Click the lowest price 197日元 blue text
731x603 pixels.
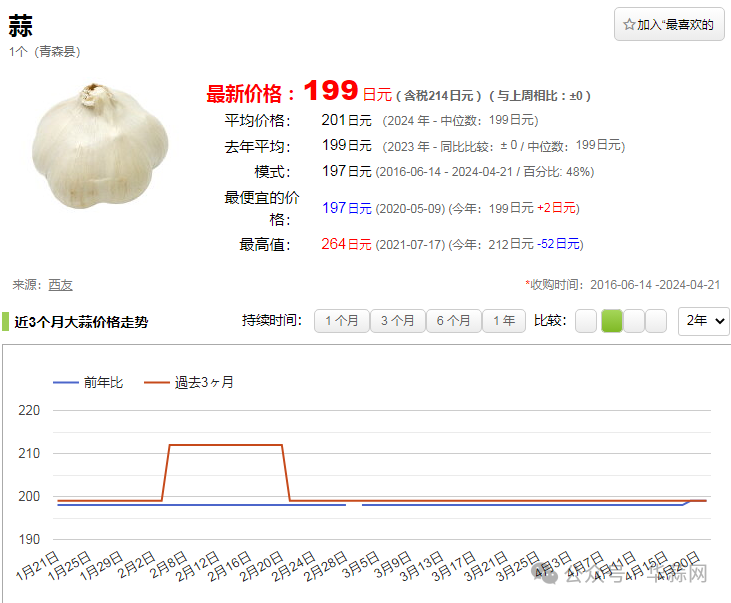click(346, 208)
